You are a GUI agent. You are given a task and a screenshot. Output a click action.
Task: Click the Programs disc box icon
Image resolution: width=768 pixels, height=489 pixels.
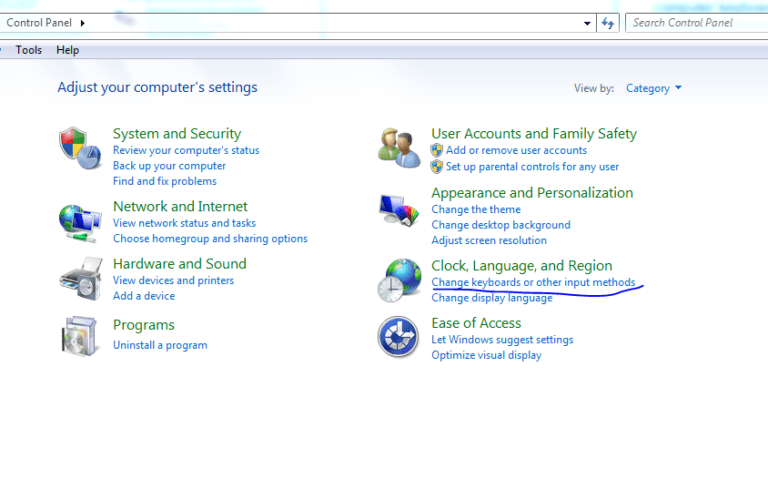pyautogui.click(x=79, y=336)
